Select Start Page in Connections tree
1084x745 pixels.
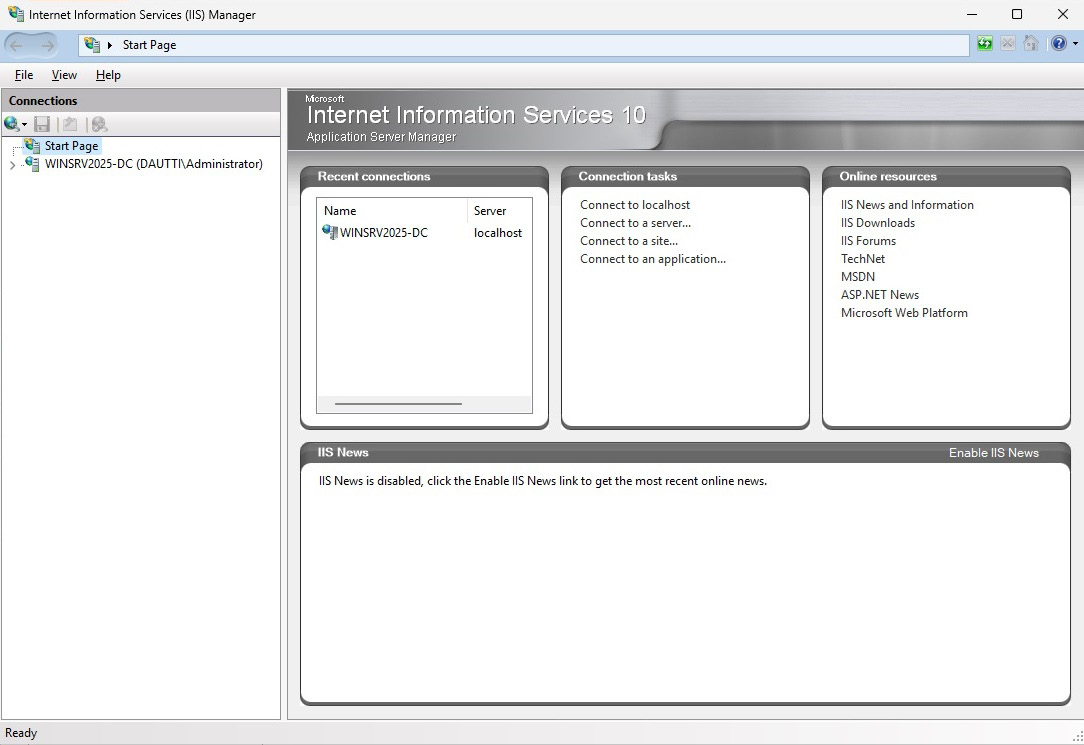point(71,146)
